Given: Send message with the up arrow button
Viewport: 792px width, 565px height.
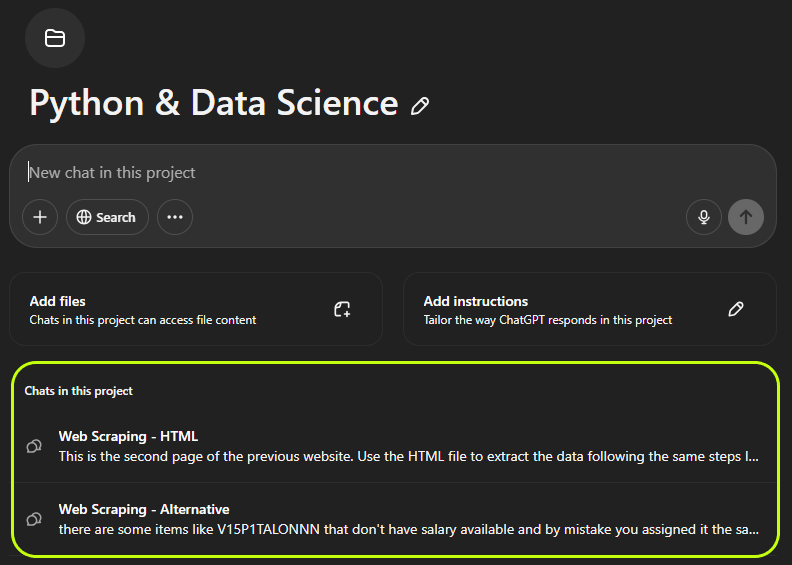Looking at the screenshot, I should click(x=746, y=217).
